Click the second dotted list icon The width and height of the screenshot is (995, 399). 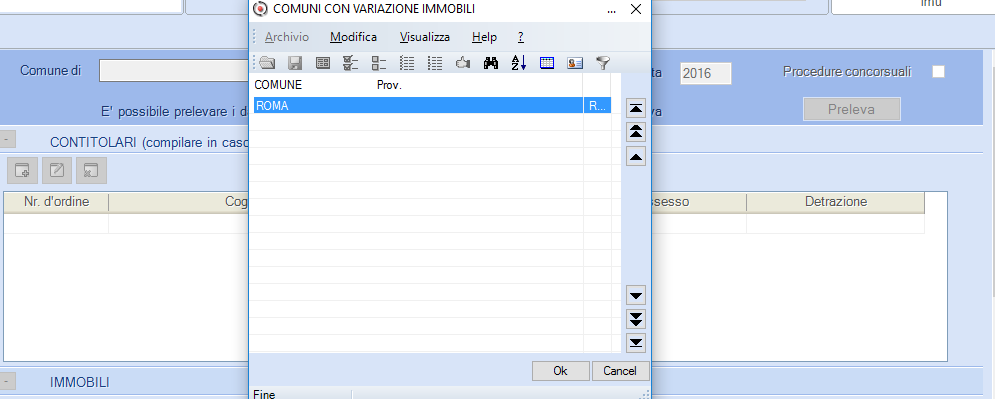435,63
